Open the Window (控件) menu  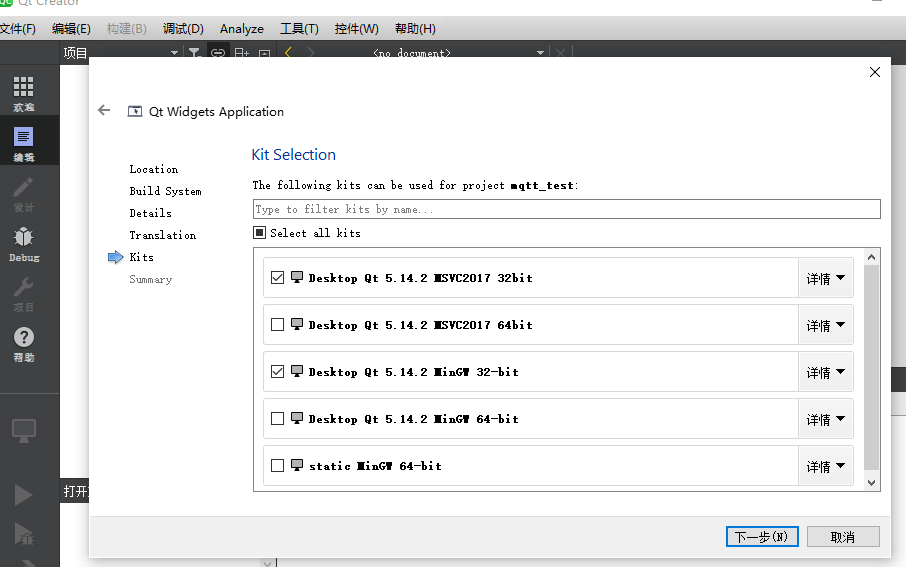pyautogui.click(x=357, y=28)
